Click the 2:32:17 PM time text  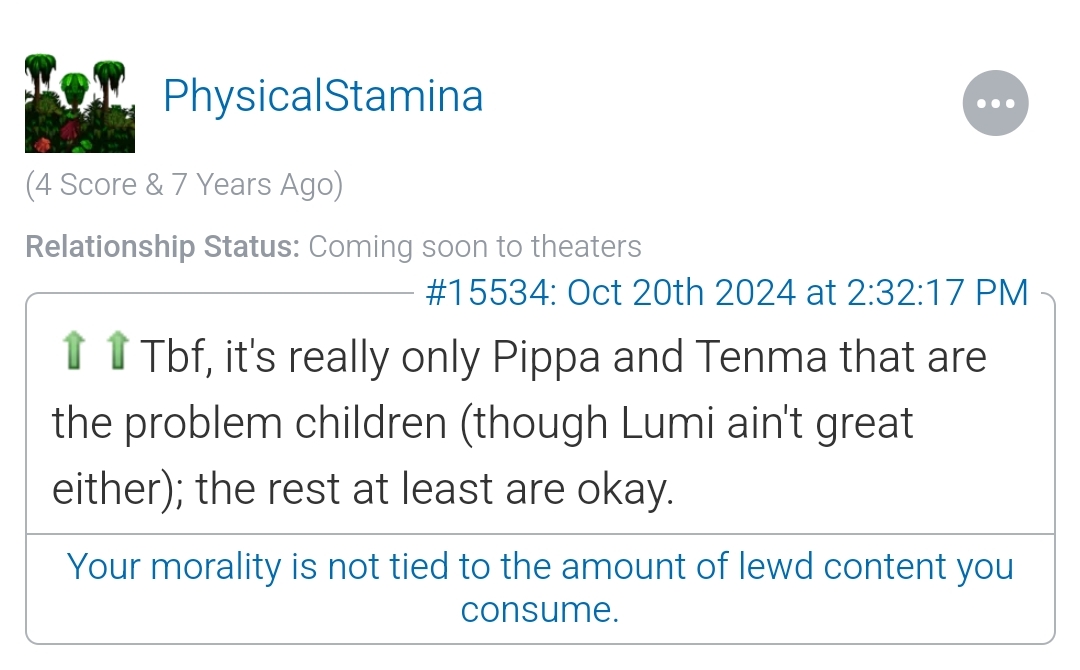pos(937,292)
